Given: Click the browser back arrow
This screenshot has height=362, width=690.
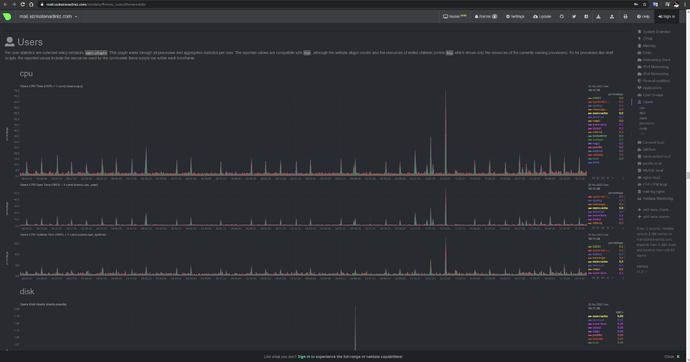Looking at the screenshot, I should 5,4.
